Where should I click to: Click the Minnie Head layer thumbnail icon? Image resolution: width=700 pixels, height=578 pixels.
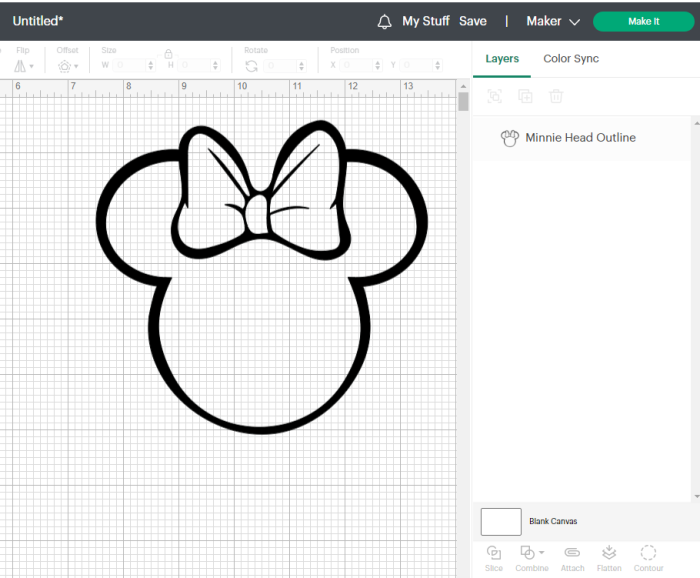pos(510,138)
